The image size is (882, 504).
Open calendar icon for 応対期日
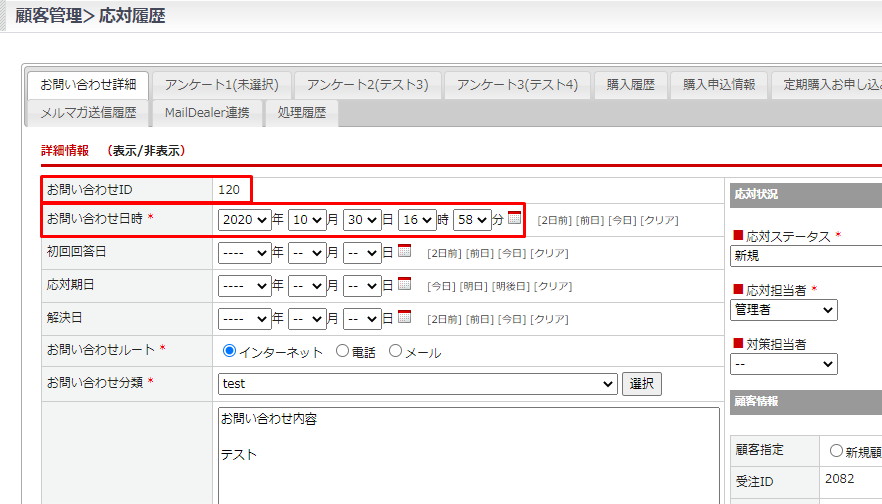click(x=405, y=284)
